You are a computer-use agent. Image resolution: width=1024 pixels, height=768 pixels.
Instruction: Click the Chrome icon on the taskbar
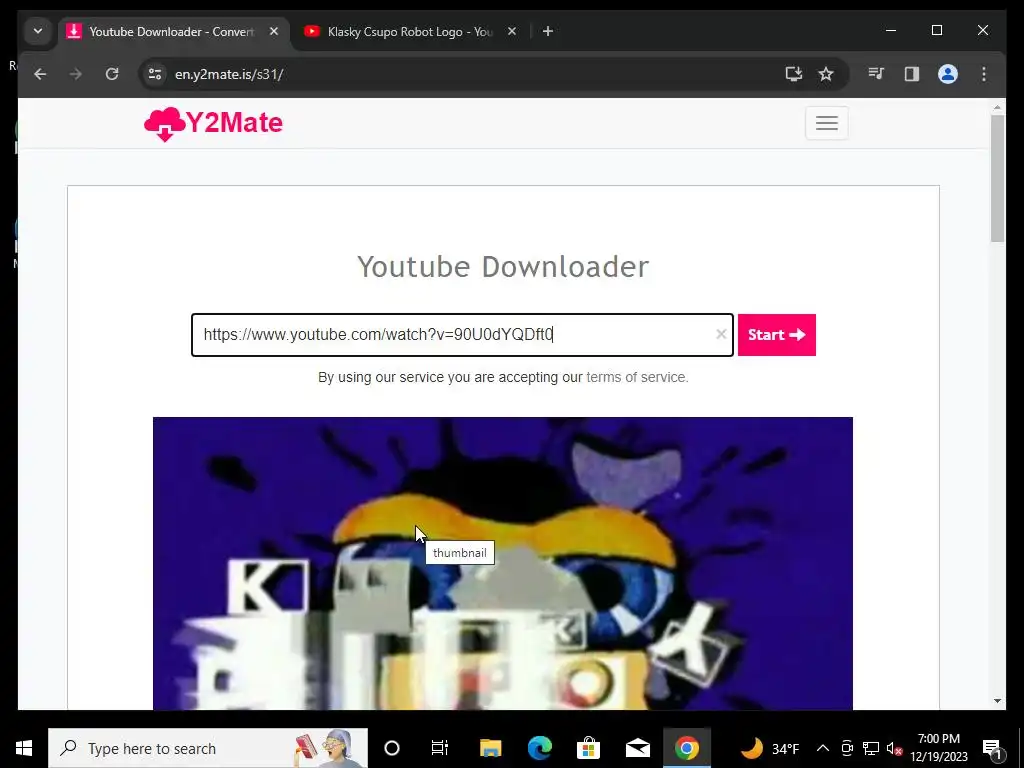(x=686, y=748)
